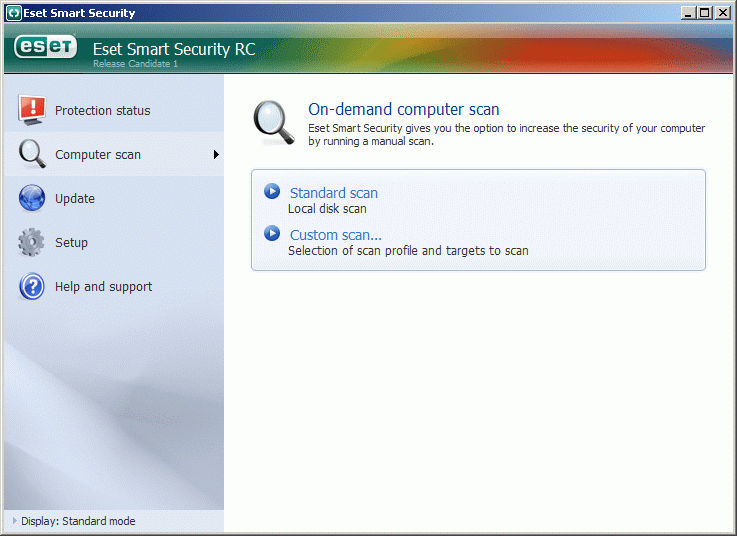Viewport: 737px width, 536px height.
Task: Open the Setup menu item
Action: (x=71, y=242)
